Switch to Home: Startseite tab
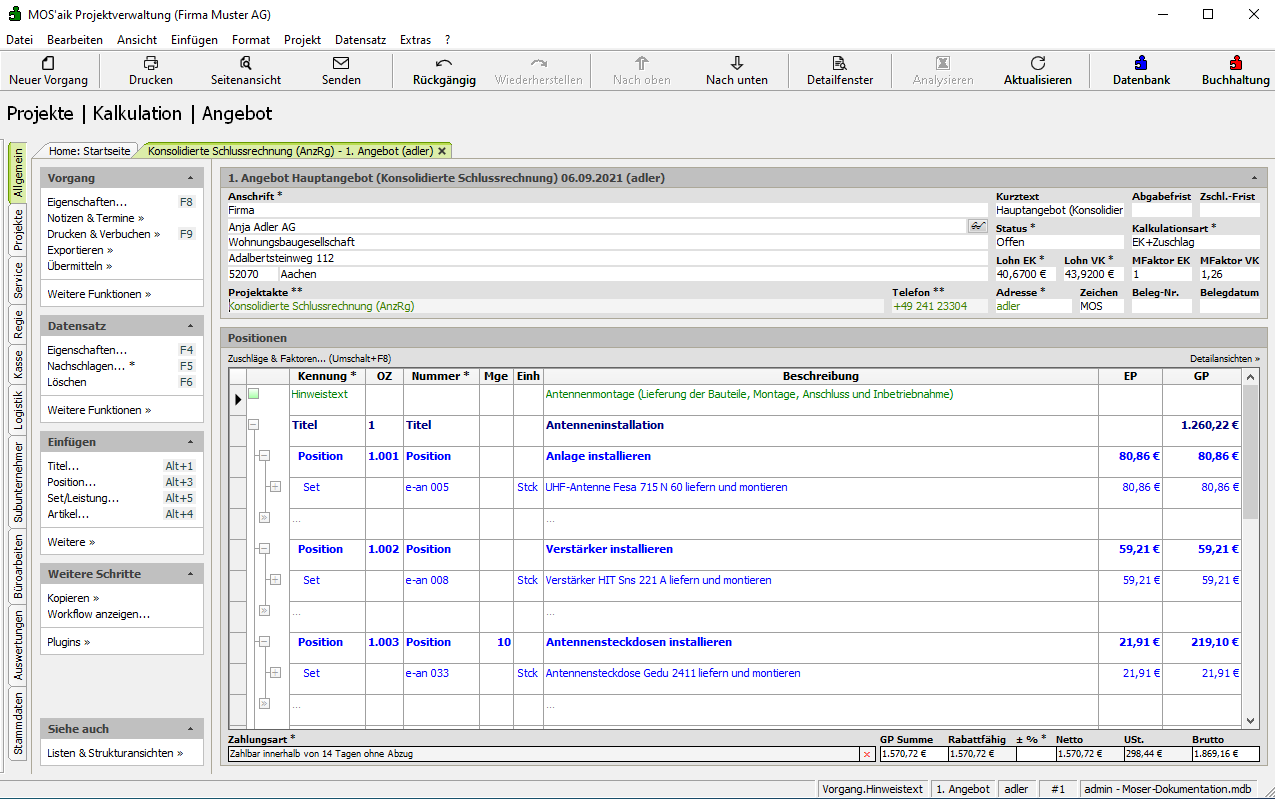 (x=90, y=151)
